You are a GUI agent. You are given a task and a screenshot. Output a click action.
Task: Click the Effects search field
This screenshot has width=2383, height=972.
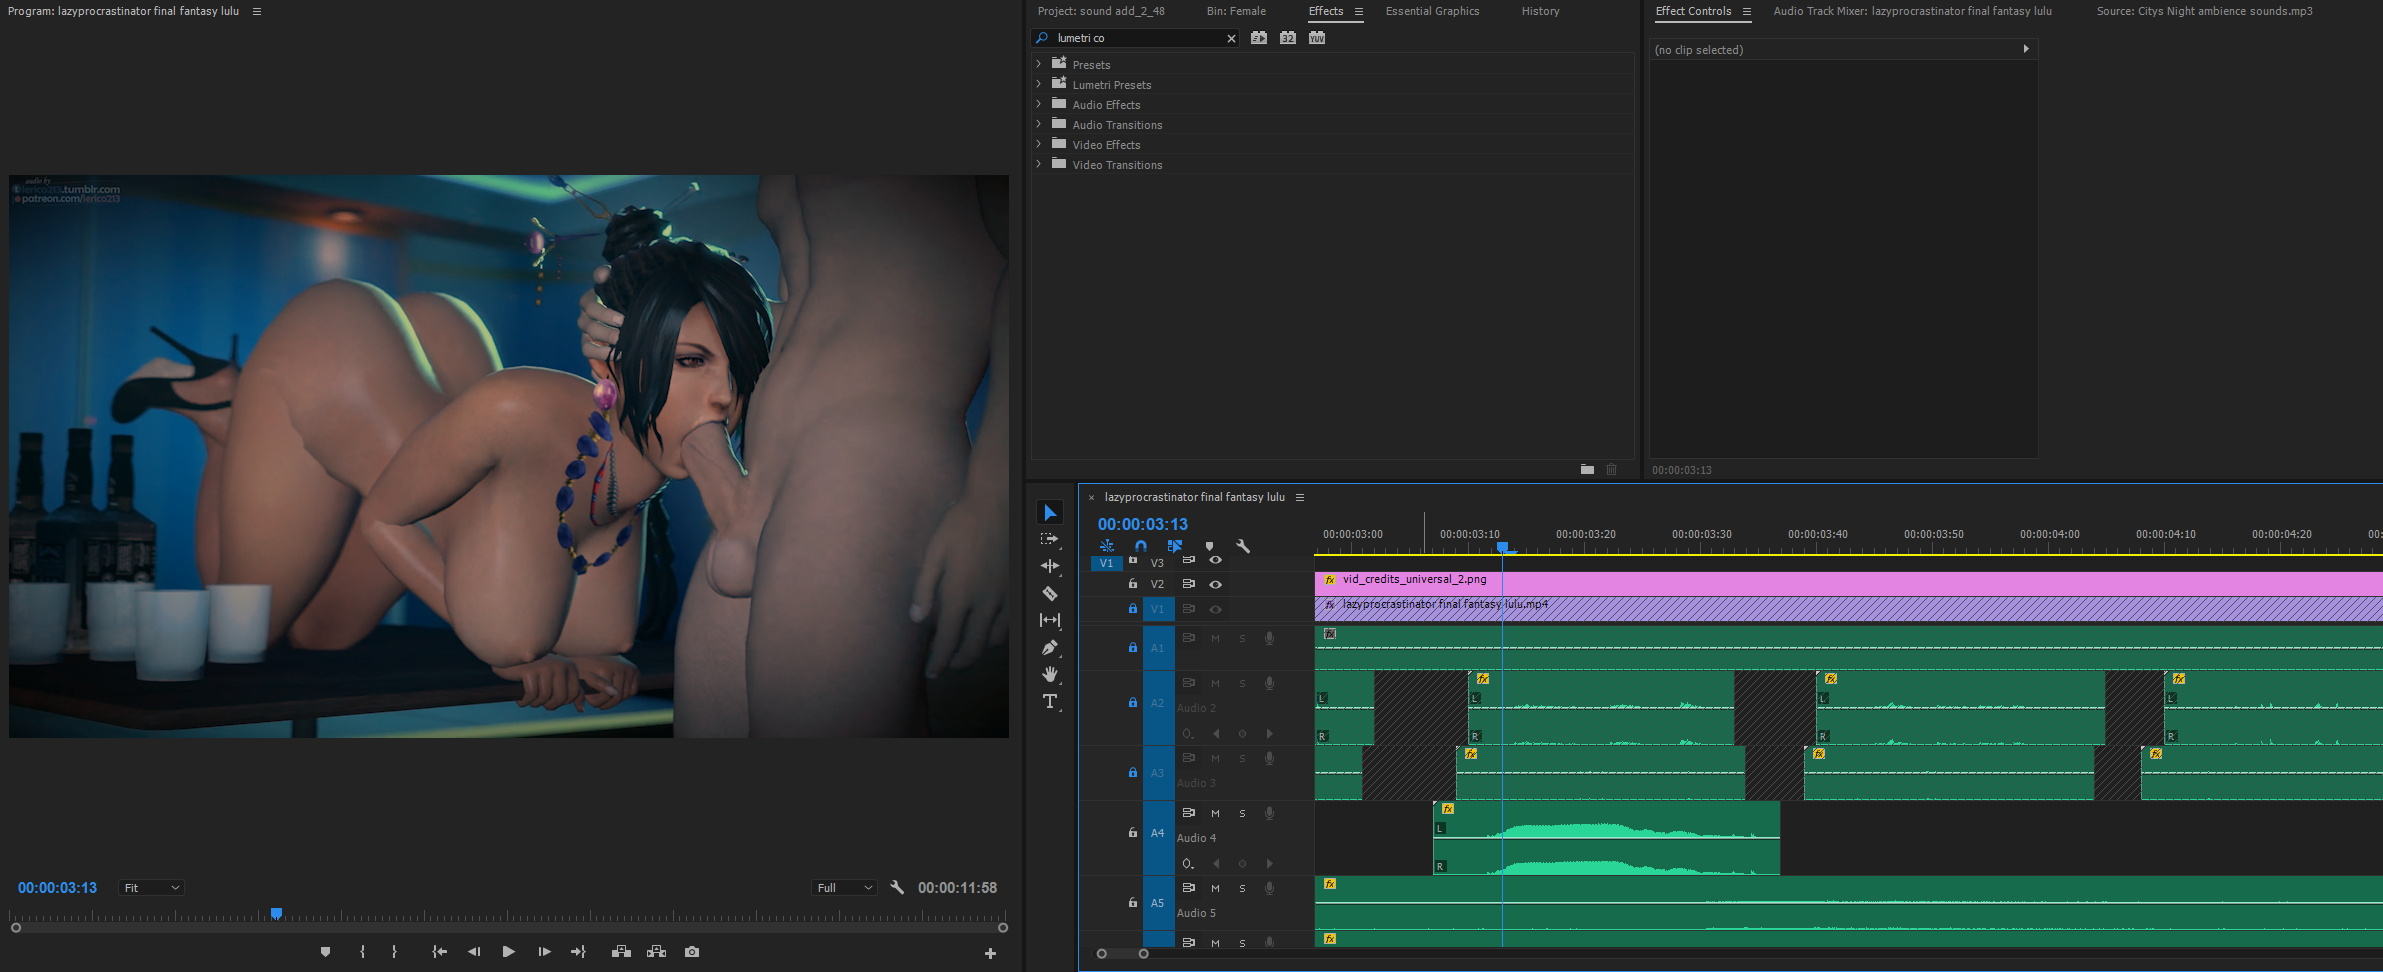[1136, 38]
